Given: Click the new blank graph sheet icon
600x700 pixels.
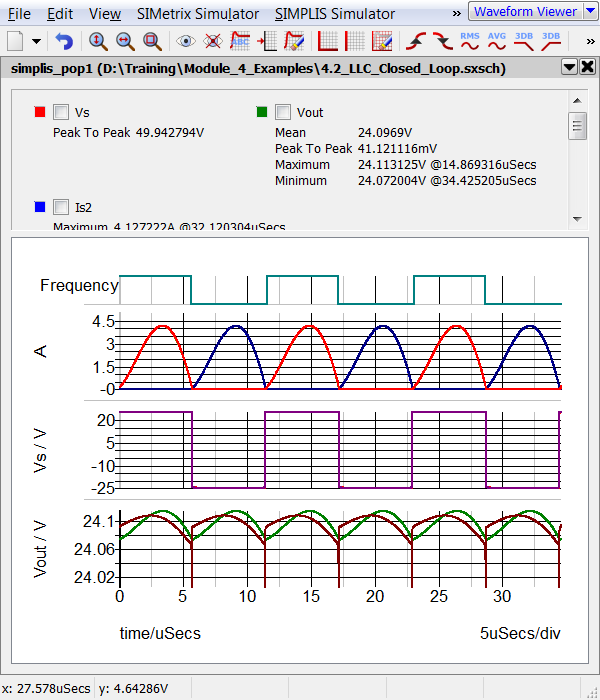Looking at the screenshot, I should click(x=16, y=41).
